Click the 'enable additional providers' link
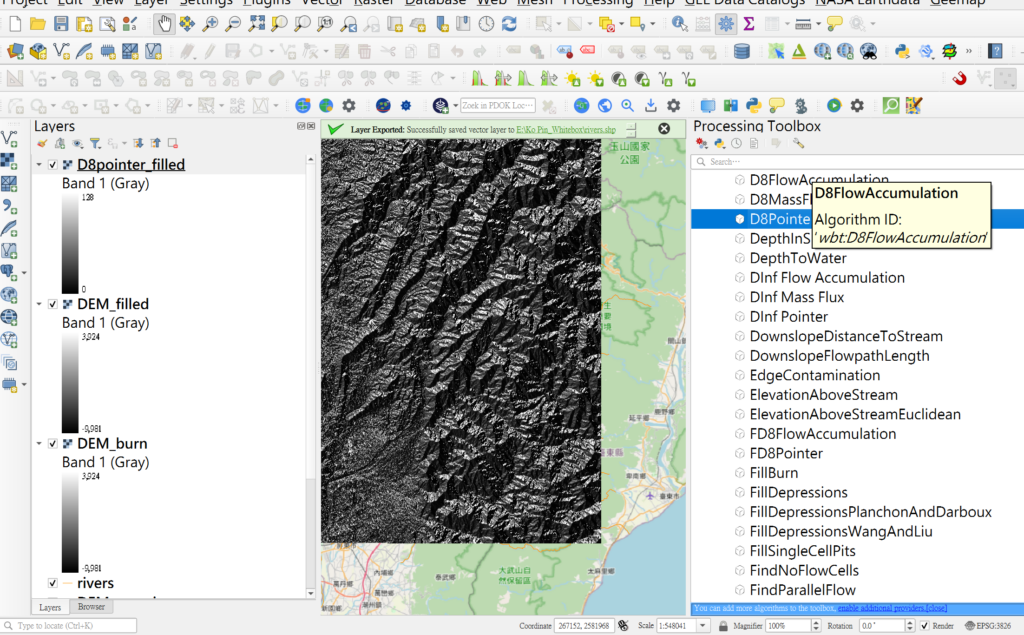The height and width of the screenshot is (635, 1024). pyautogui.click(x=880, y=608)
